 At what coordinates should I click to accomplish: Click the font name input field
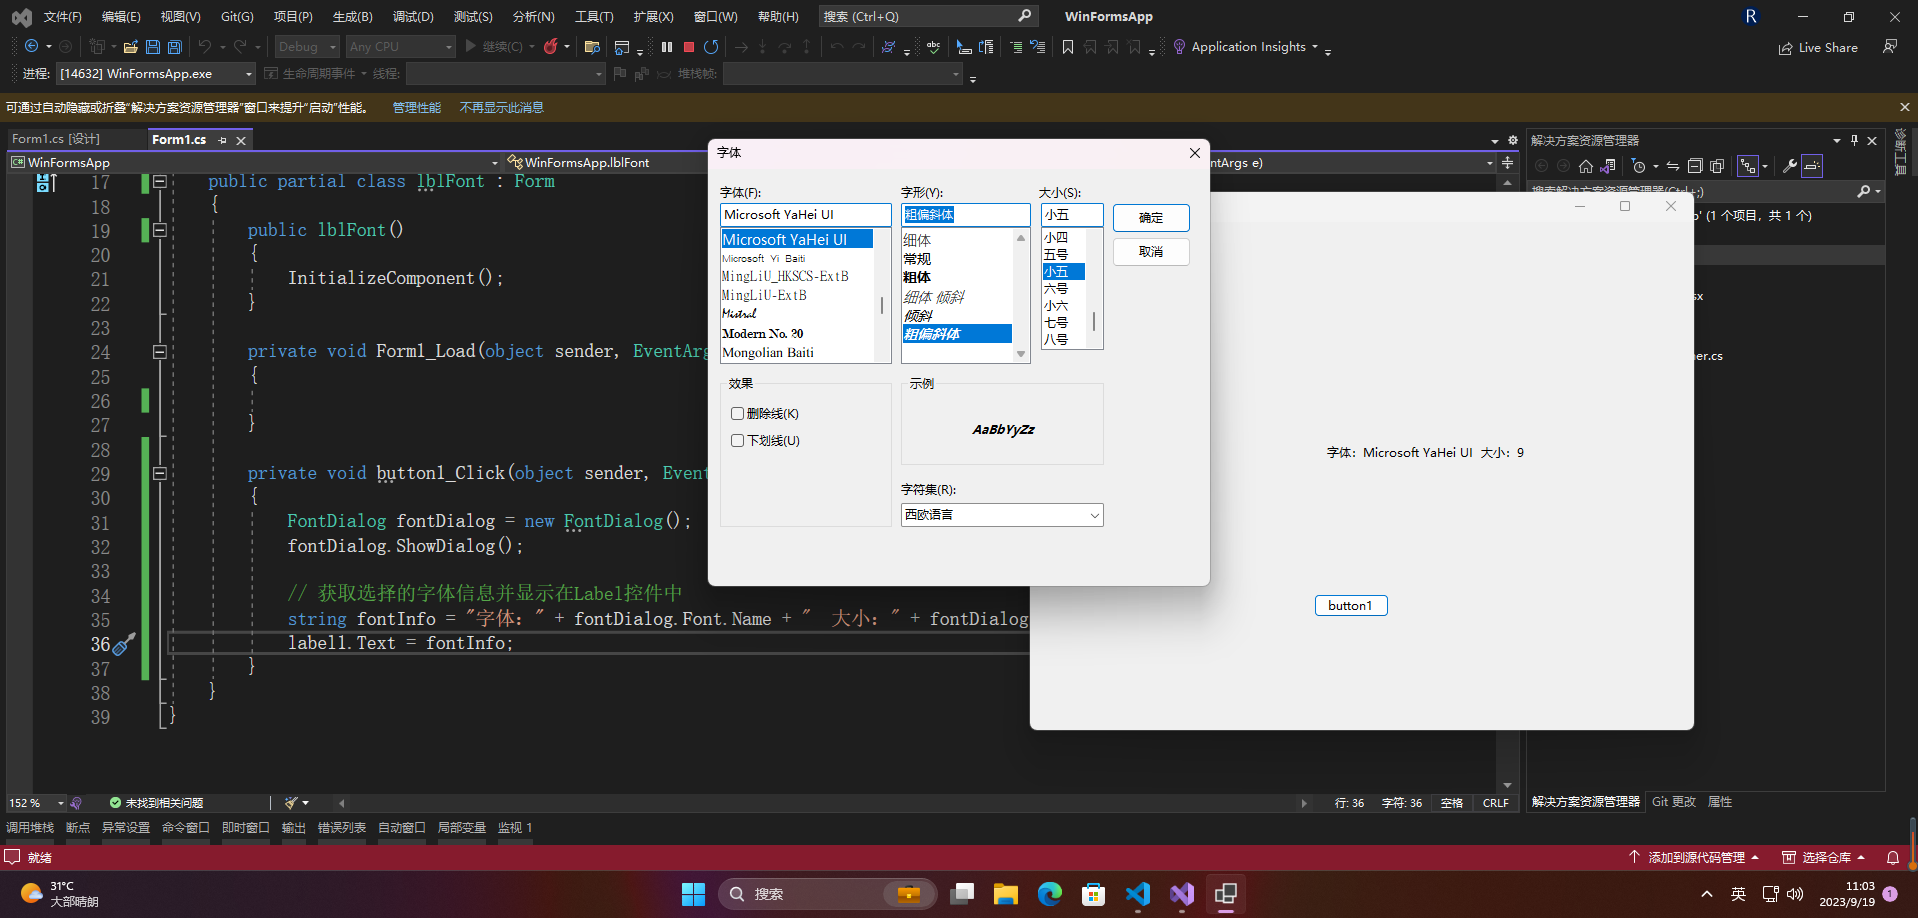pos(805,215)
